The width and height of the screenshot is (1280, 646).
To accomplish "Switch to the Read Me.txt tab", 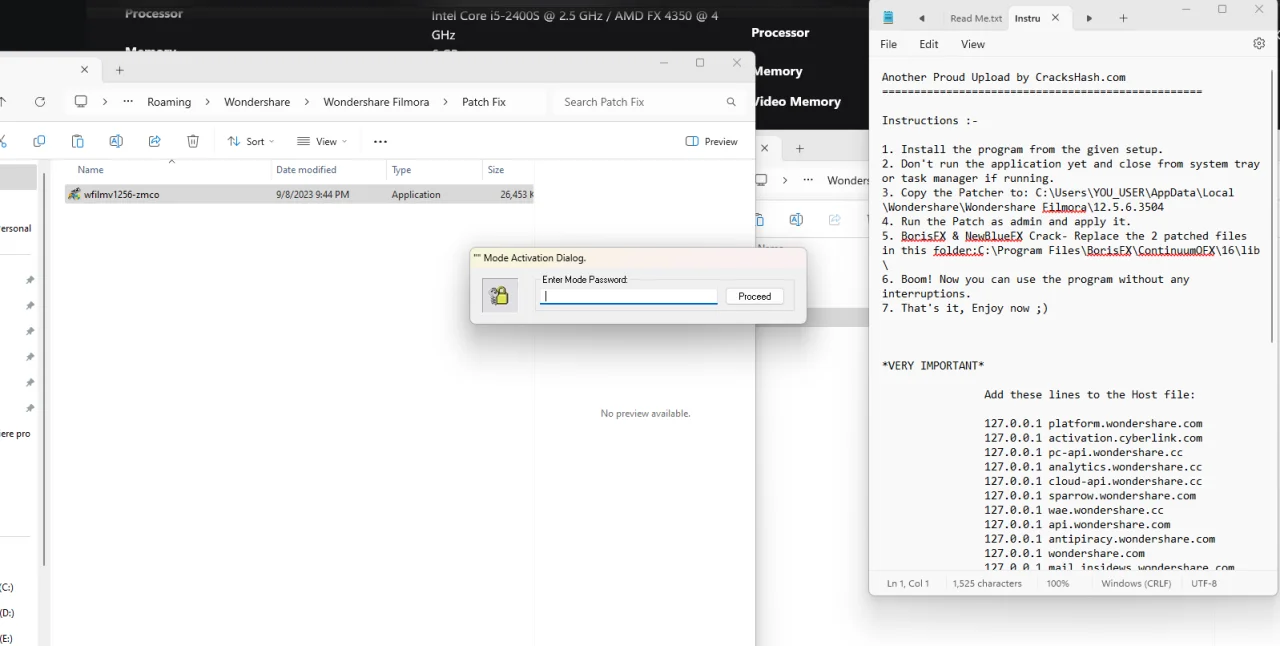I will point(976,18).
